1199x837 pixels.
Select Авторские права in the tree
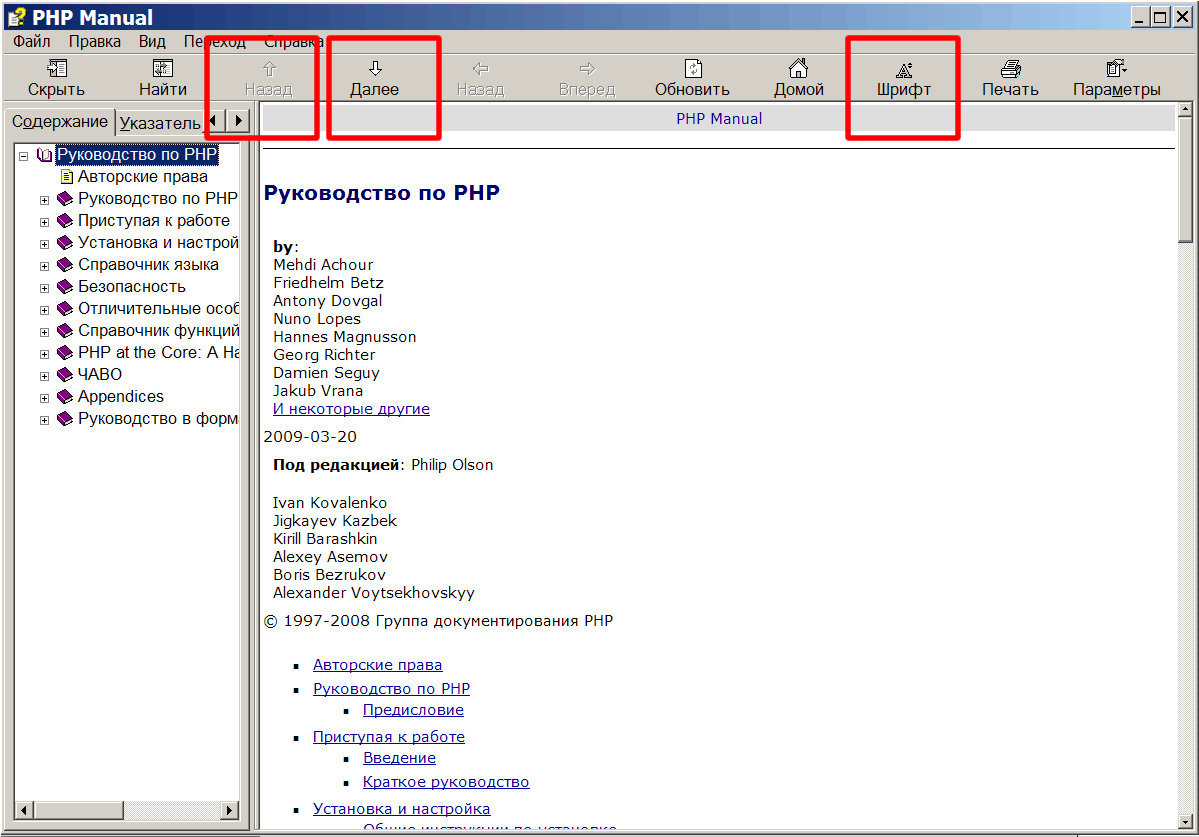143,177
